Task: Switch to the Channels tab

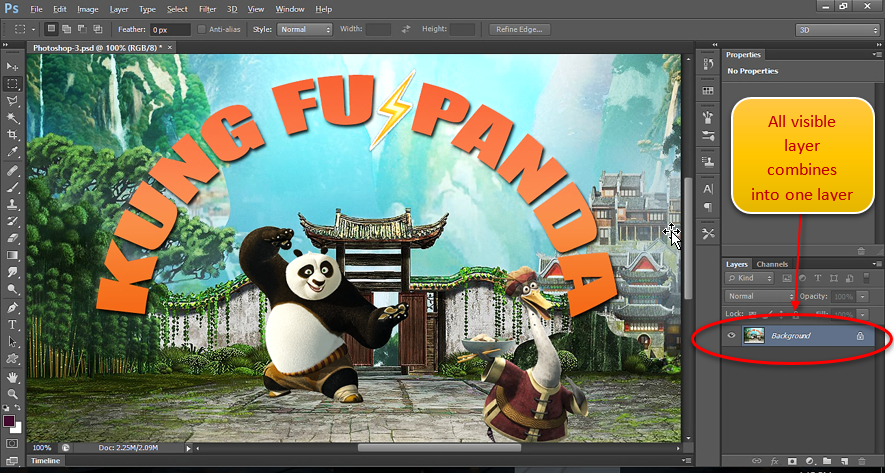Action: pyautogui.click(x=772, y=265)
